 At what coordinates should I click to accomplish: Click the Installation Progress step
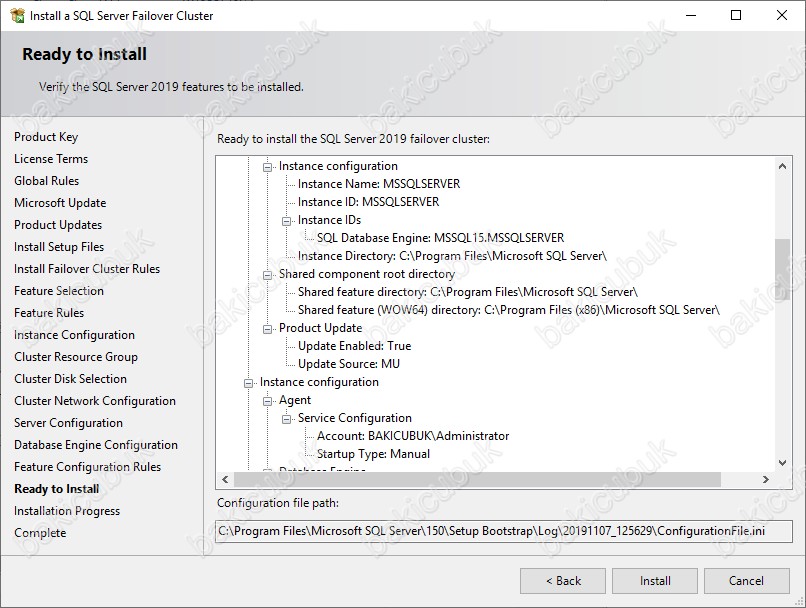(x=67, y=511)
